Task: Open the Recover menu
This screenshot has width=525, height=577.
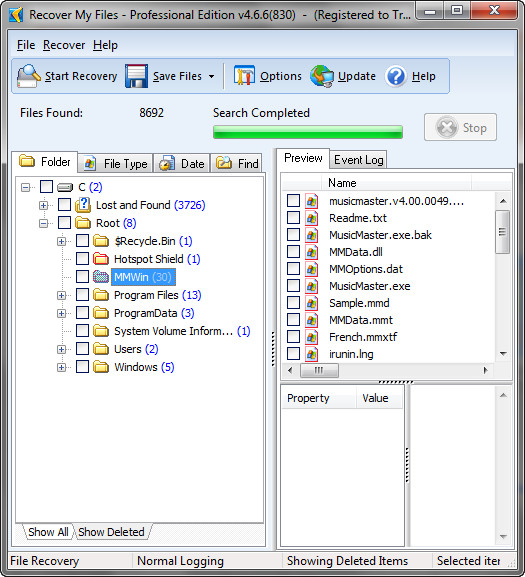Action: pos(64,45)
